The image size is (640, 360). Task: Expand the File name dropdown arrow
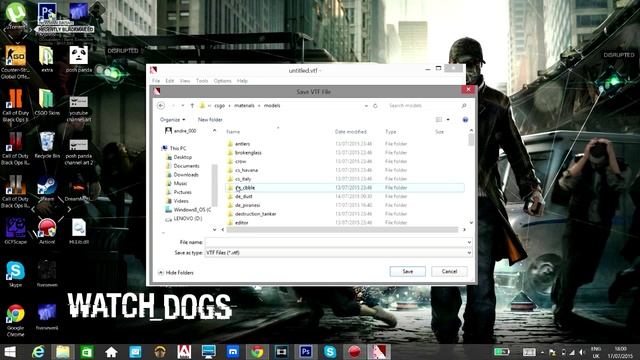(x=469, y=242)
